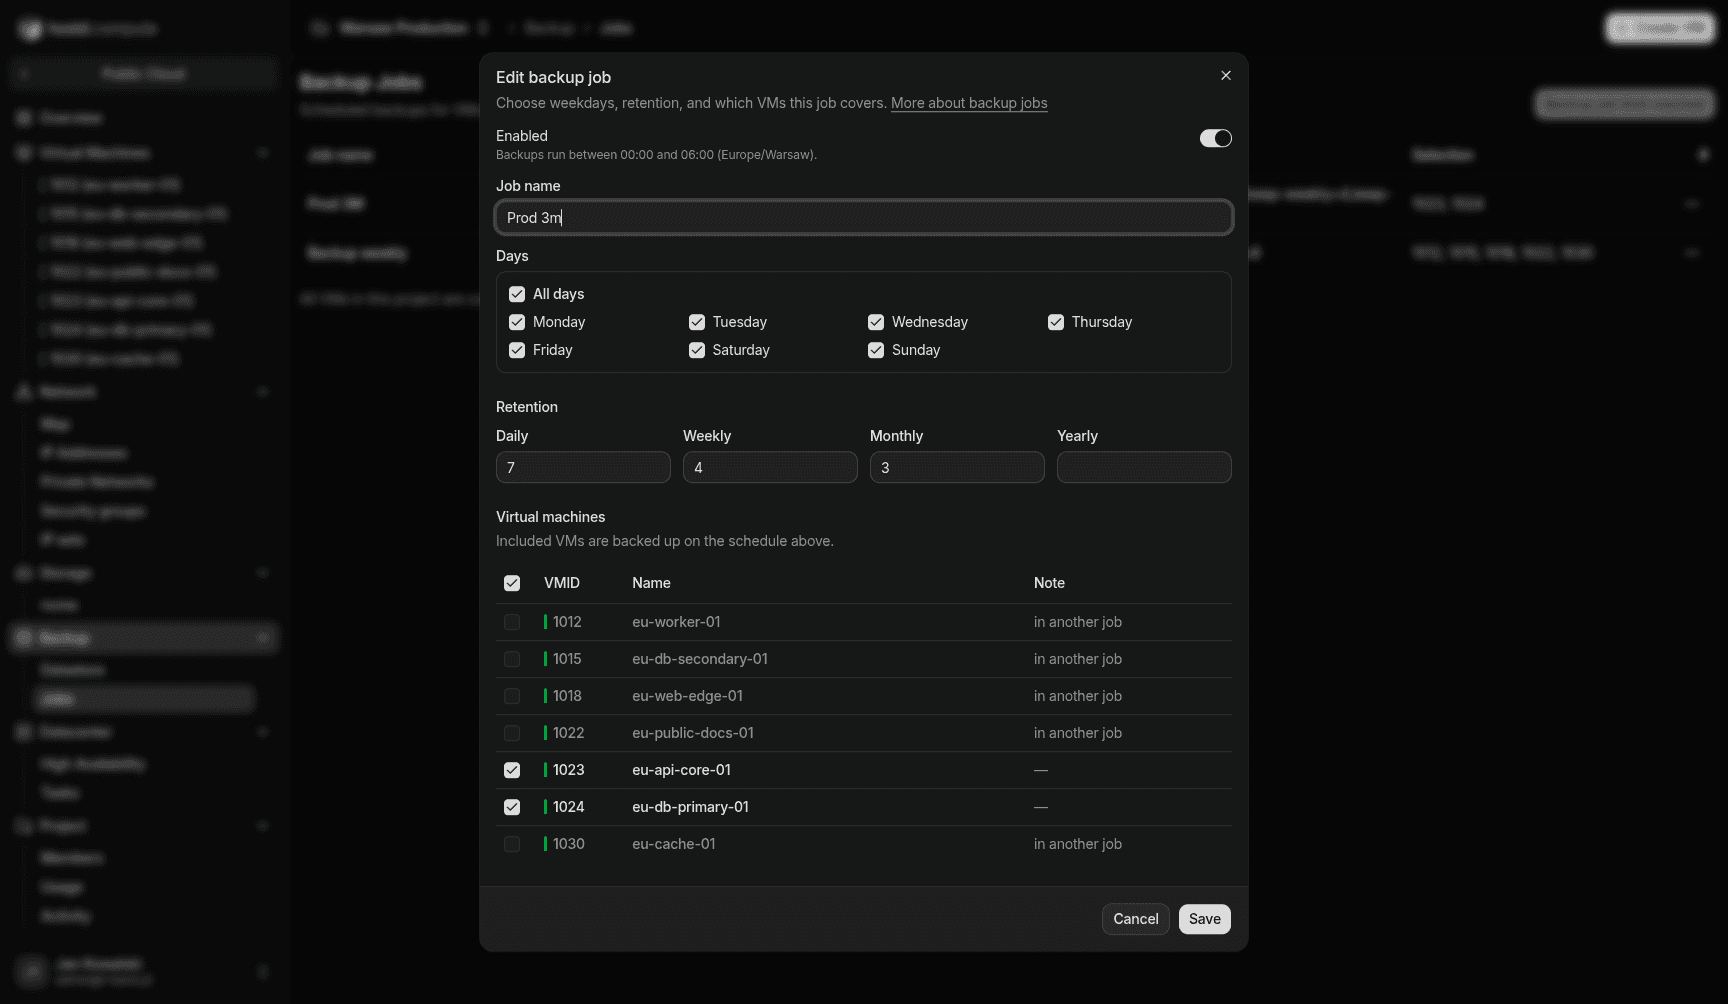Image resolution: width=1728 pixels, height=1004 pixels.
Task: Toggle the select-all VMs header checkbox
Action: pyautogui.click(x=512, y=583)
